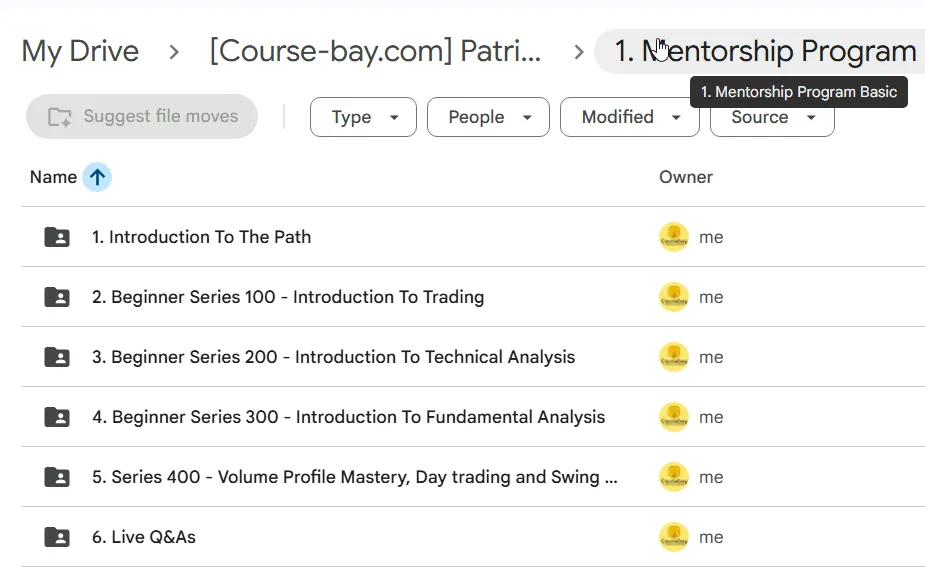Click the owner avatar in the Live Q&As row
Screen dimensions: 925x581
tap(674, 537)
